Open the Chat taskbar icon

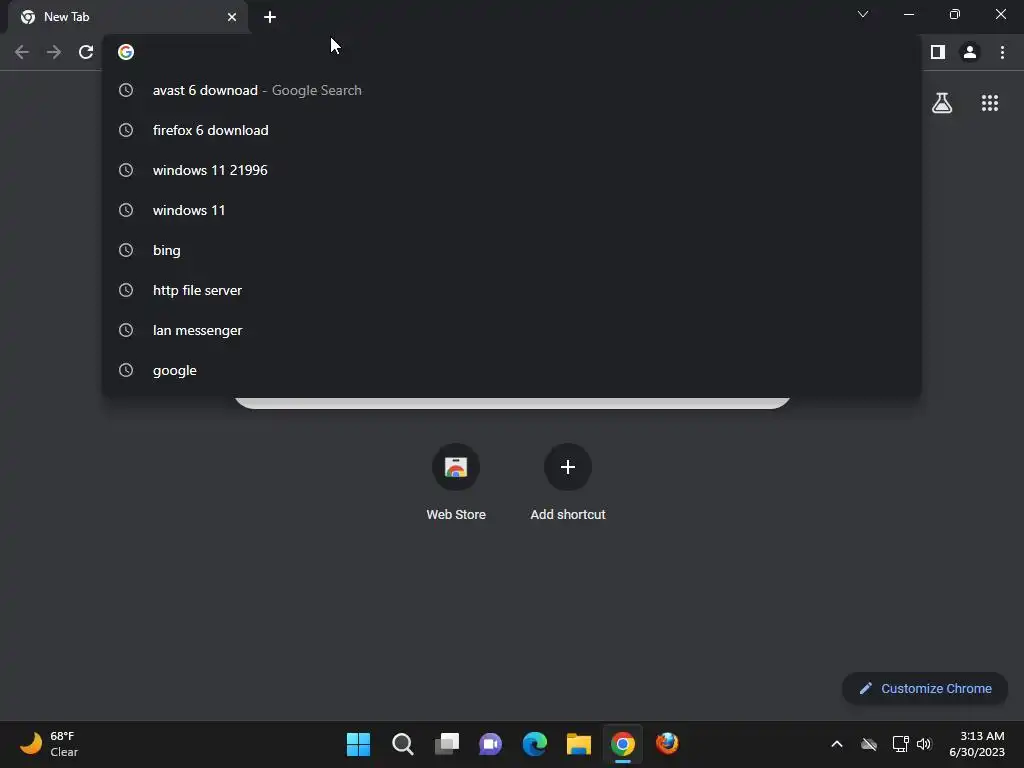pyautogui.click(x=490, y=744)
